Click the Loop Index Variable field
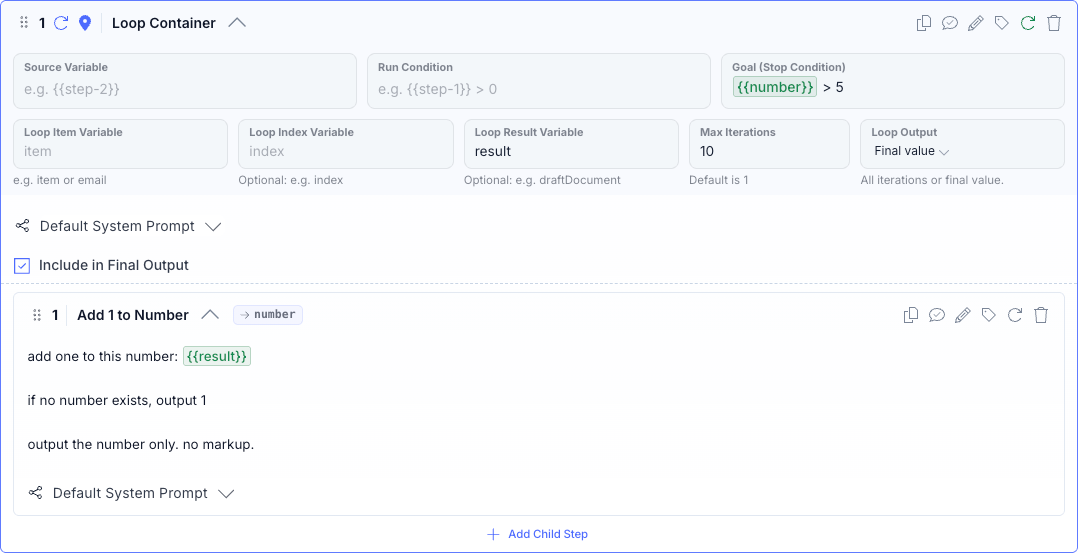Image resolution: width=1078 pixels, height=553 pixels. [346, 144]
